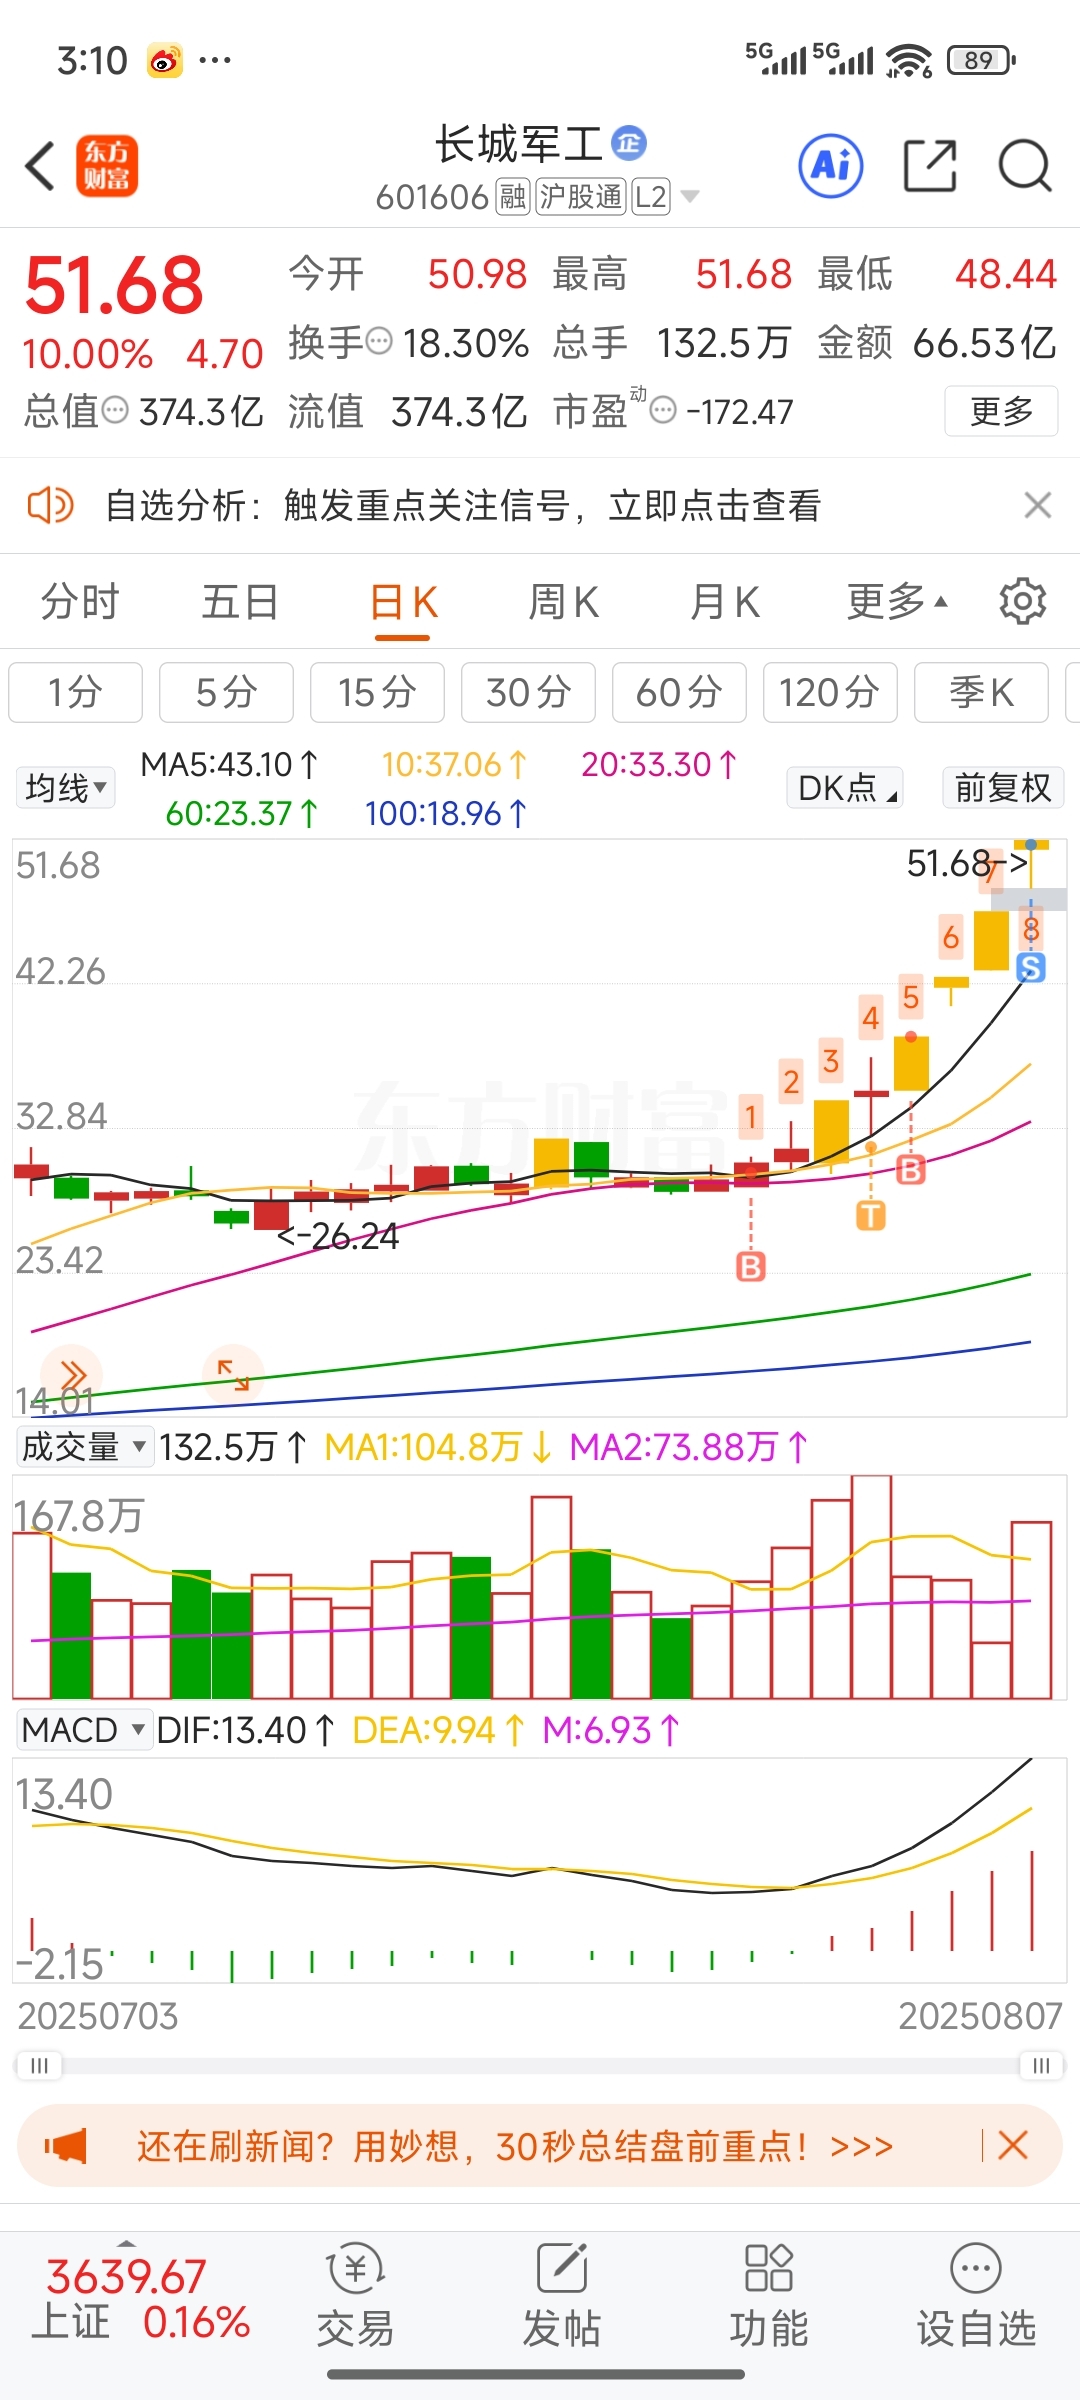The width and height of the screenshot is (1080, 2400).
Task: Select the 季K period button
Action: click(981, 692)
